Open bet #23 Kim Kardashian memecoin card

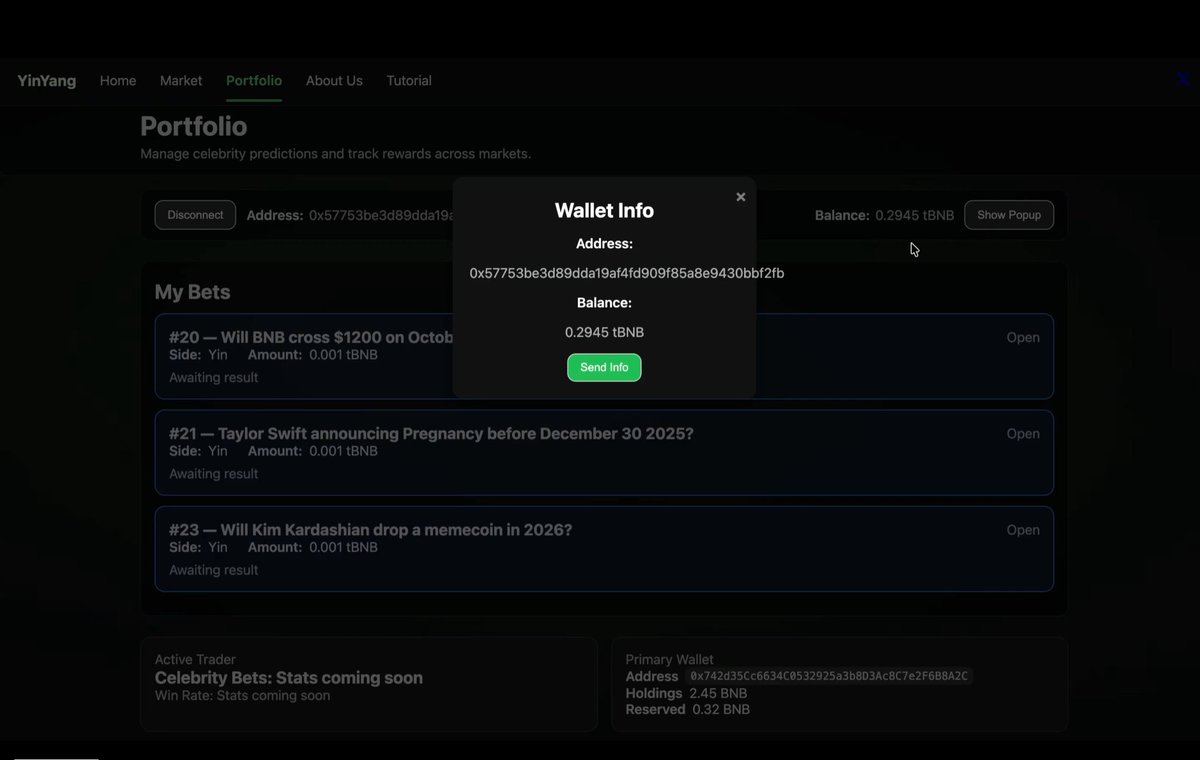604,549
